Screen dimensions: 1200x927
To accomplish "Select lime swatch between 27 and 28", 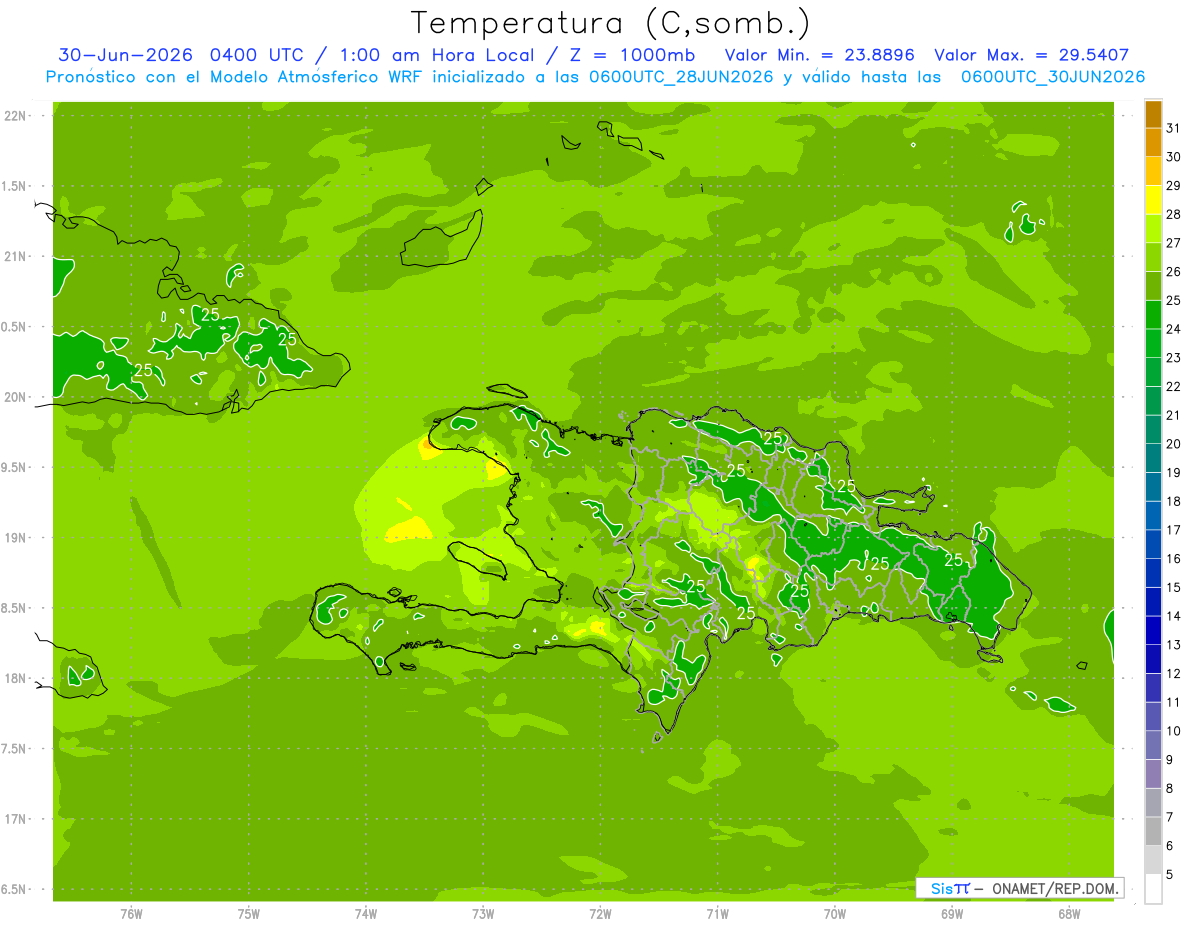I will click(1153, 228).
